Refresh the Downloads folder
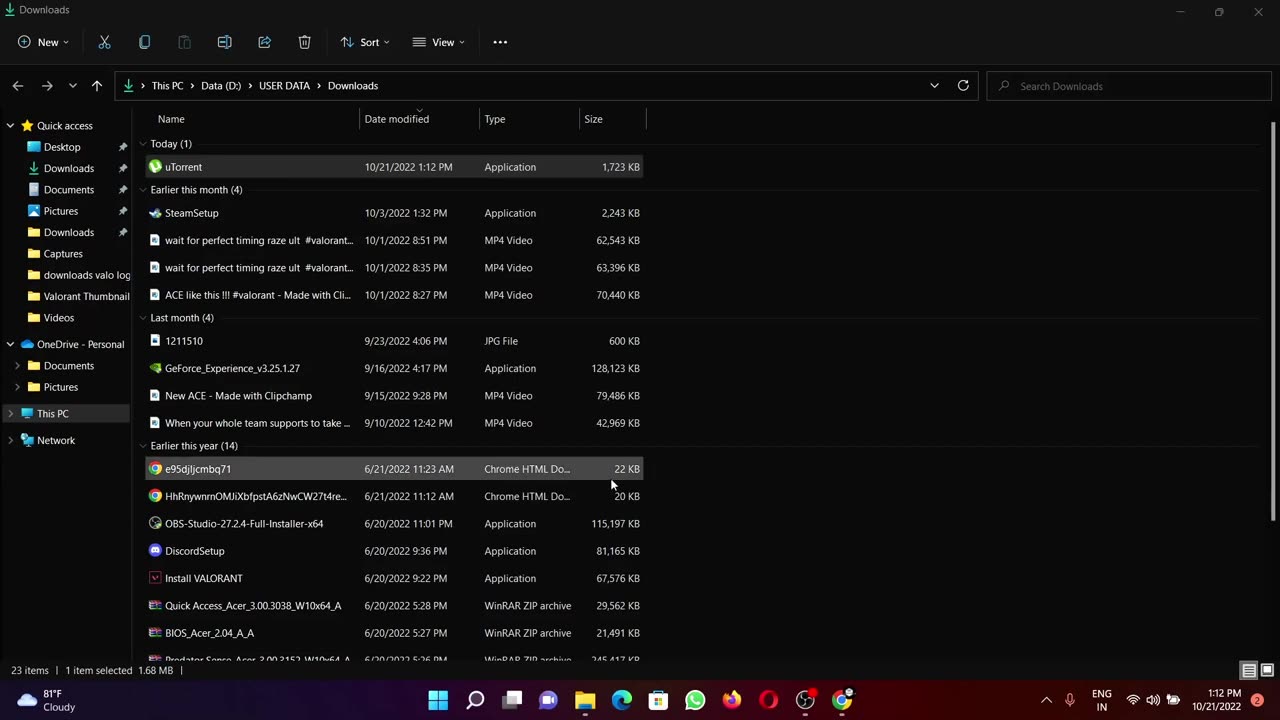The height and width of the screenshot is (720, 1280). click(963, 85)
